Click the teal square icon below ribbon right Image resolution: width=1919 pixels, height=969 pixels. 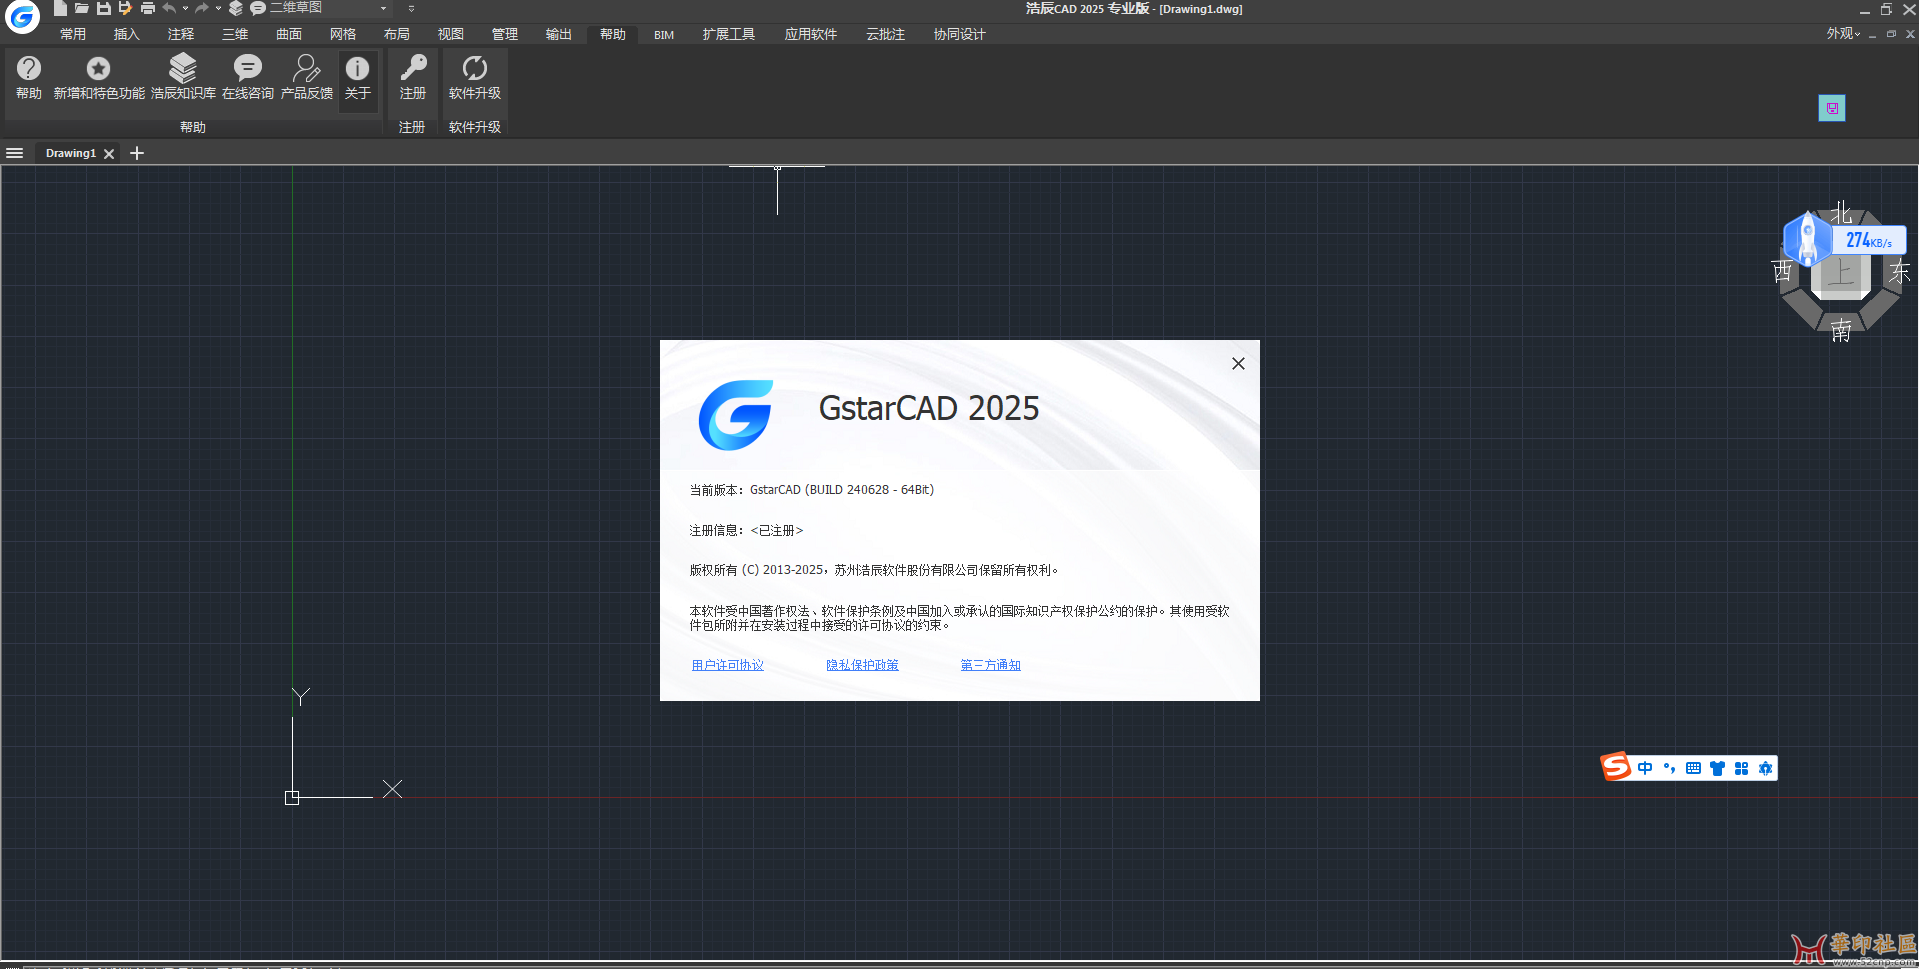coord(1832,108)
